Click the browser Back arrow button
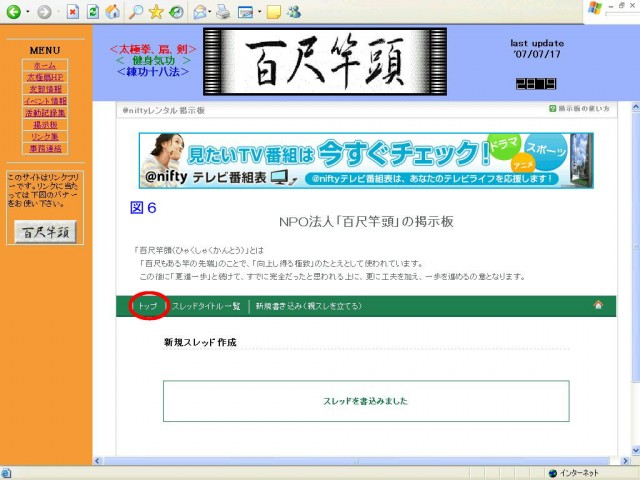This screenshot has height=480, width=640. [x=14, y=12]
